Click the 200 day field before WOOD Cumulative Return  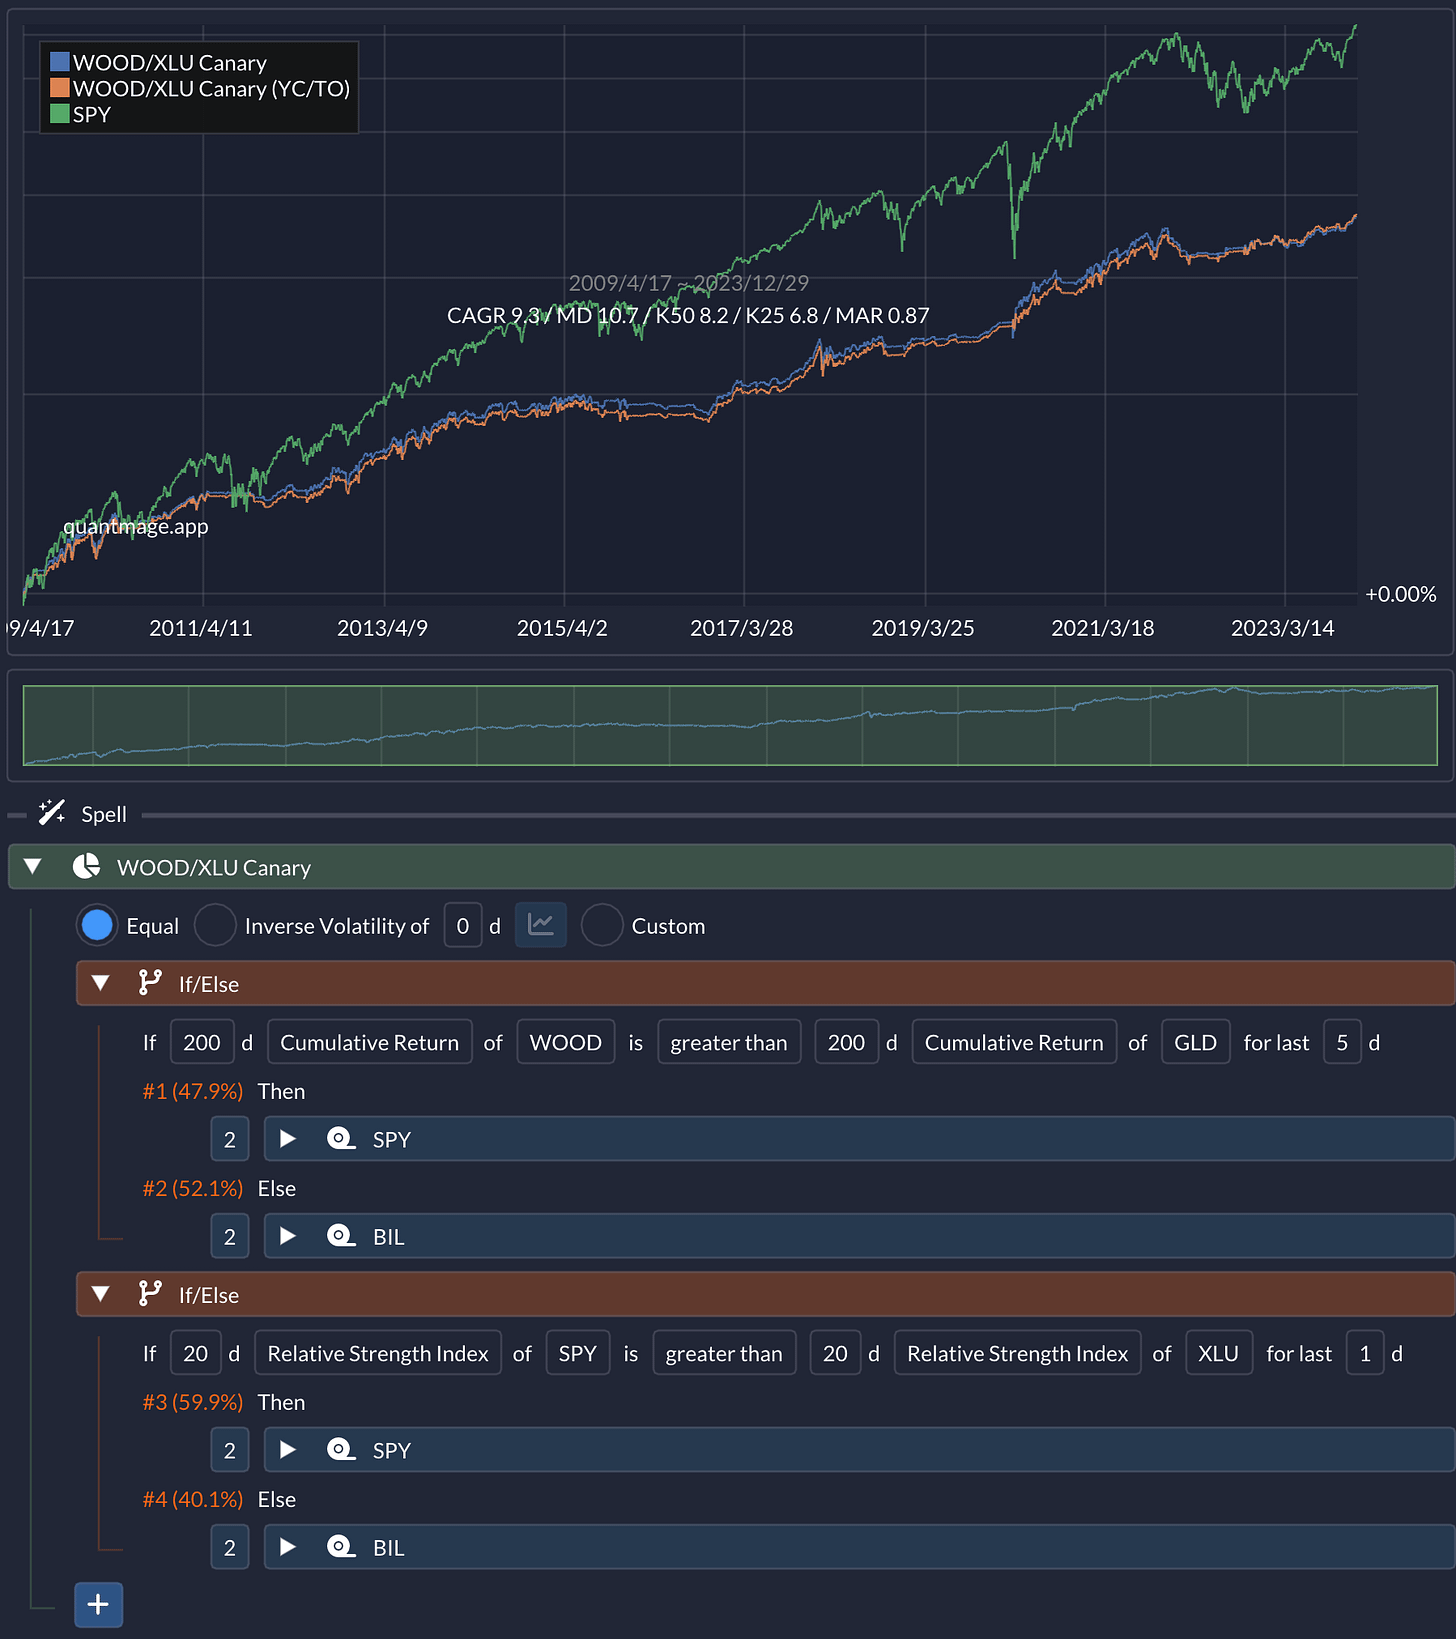click(202, 1042)
